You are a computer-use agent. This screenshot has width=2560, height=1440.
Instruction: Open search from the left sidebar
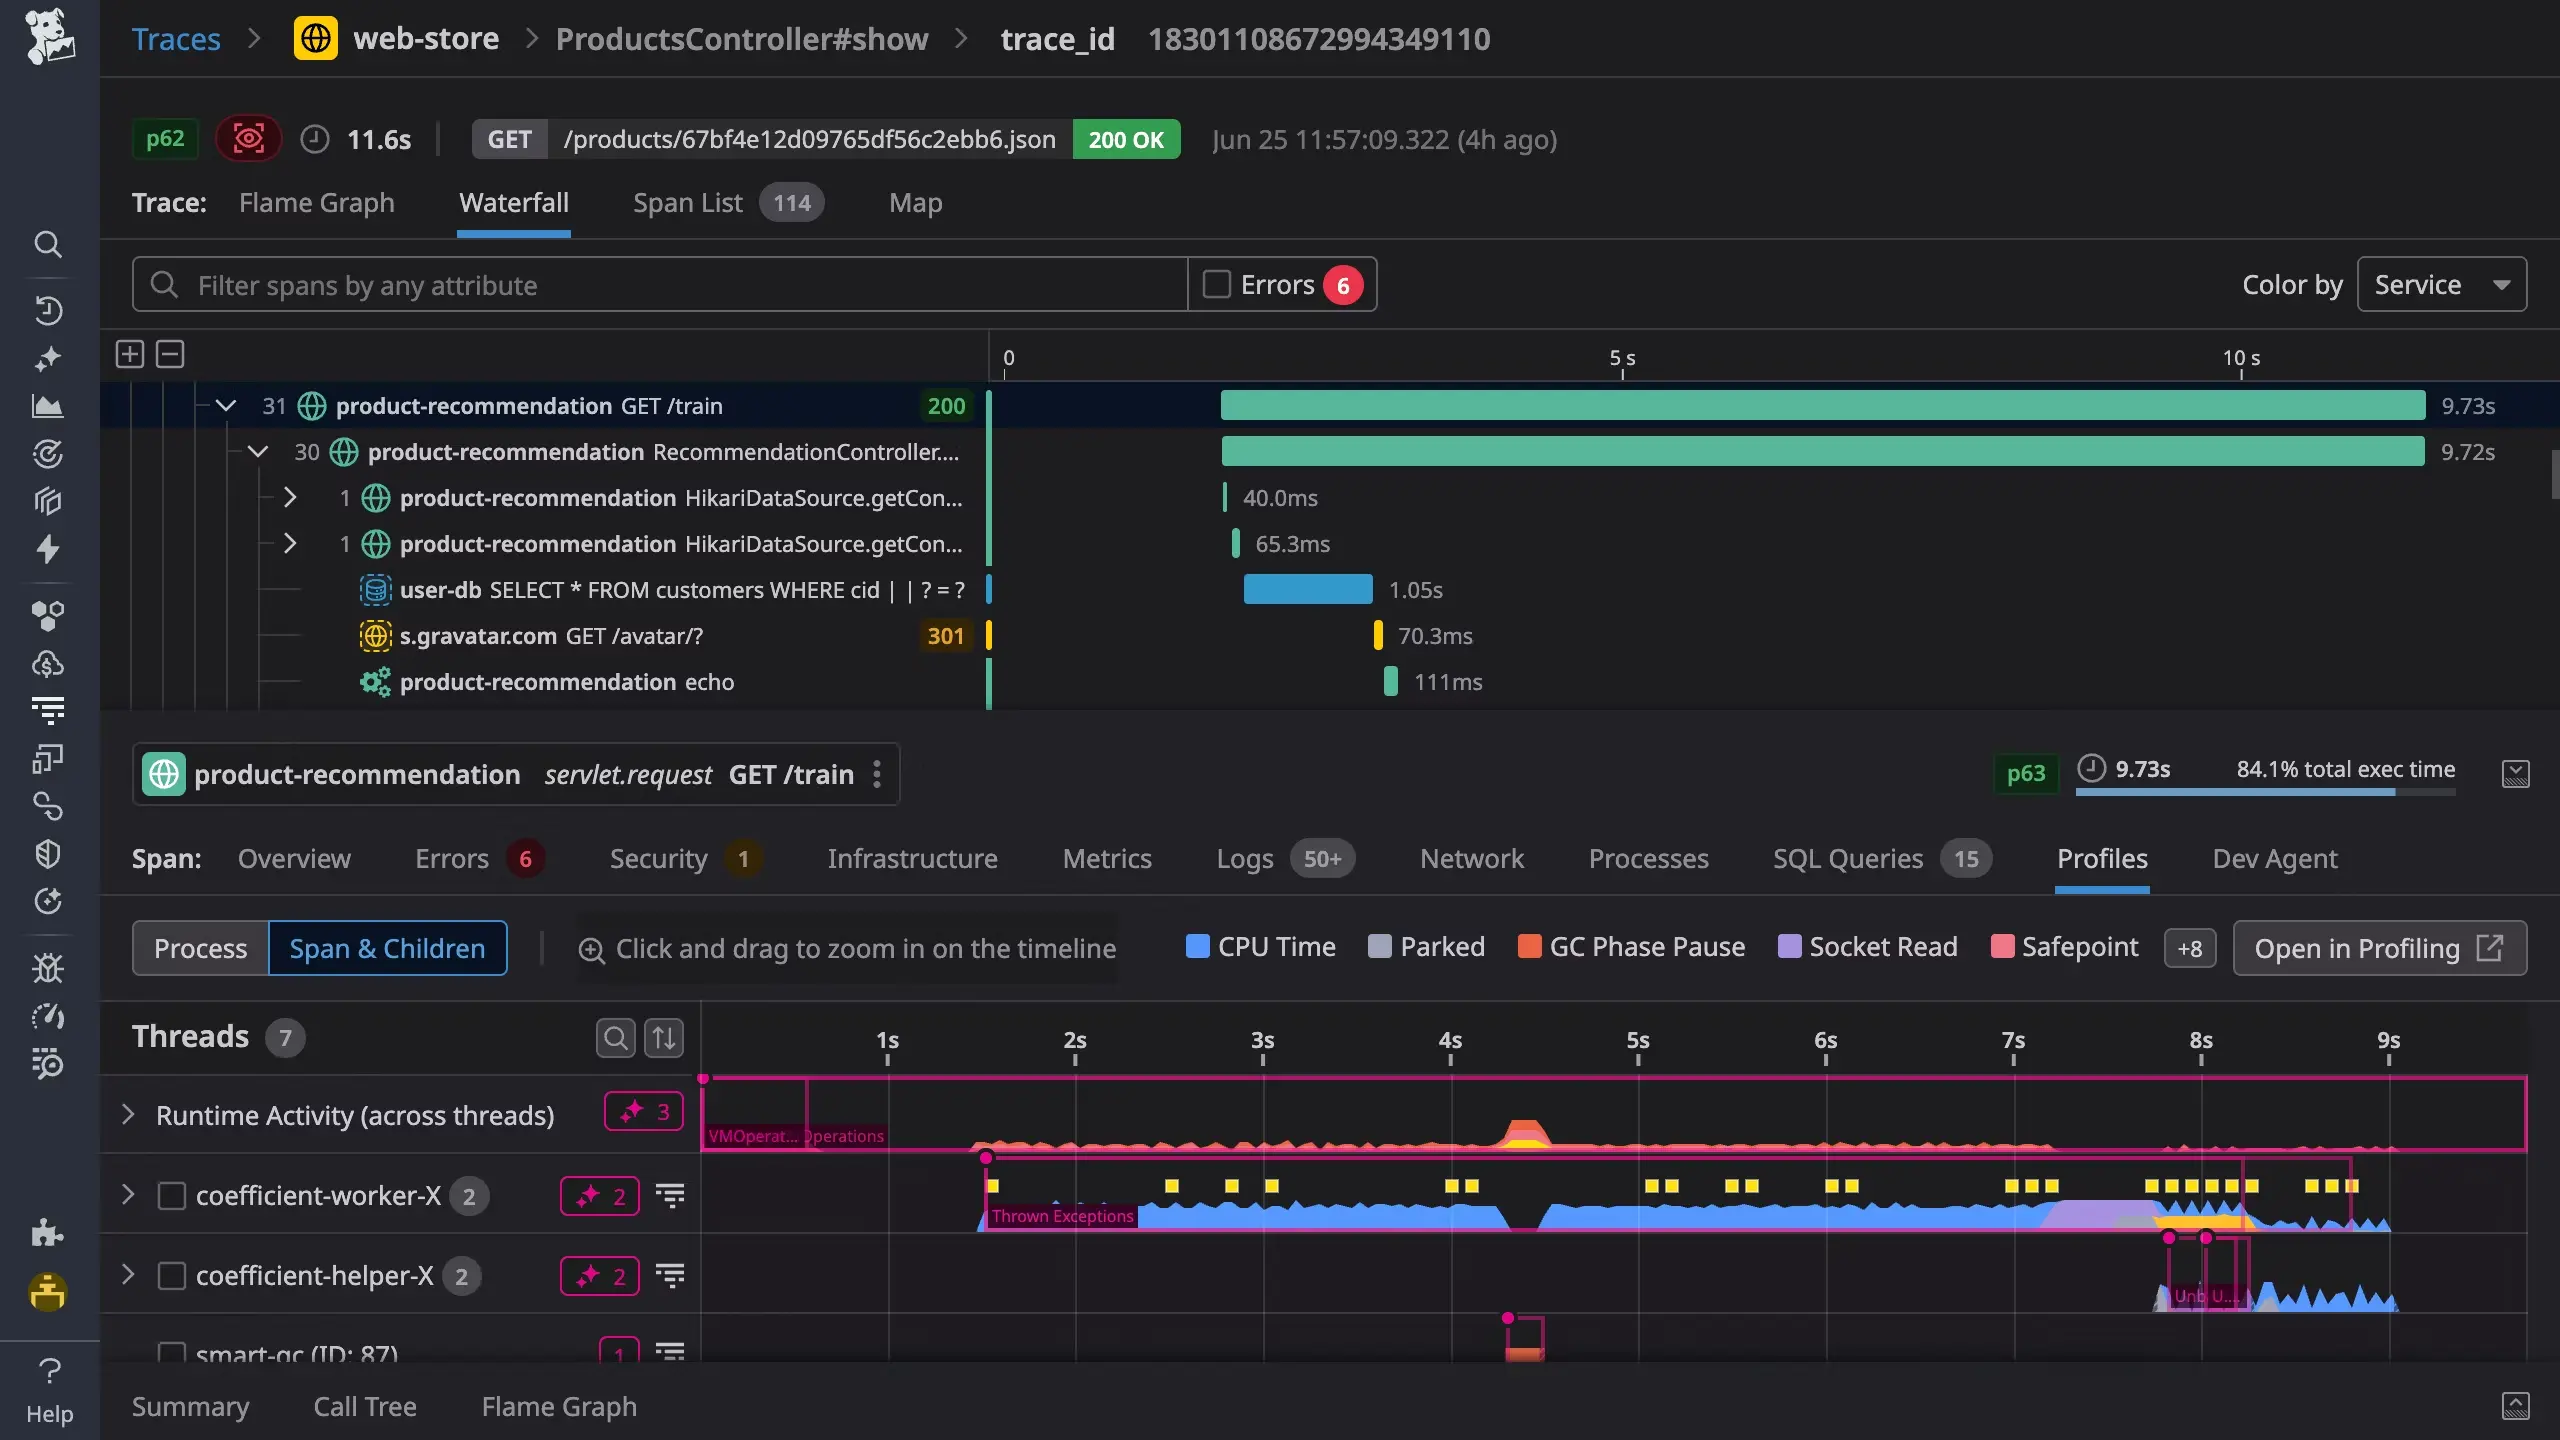[x=49, y=245]
